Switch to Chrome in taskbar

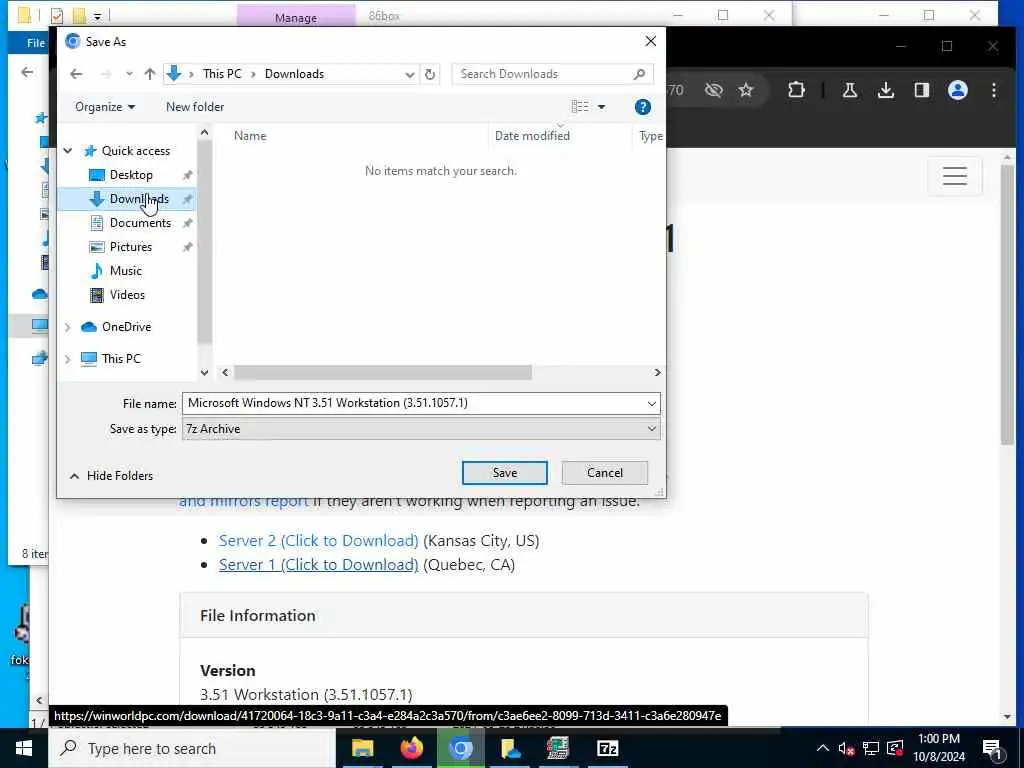[460, 748]
